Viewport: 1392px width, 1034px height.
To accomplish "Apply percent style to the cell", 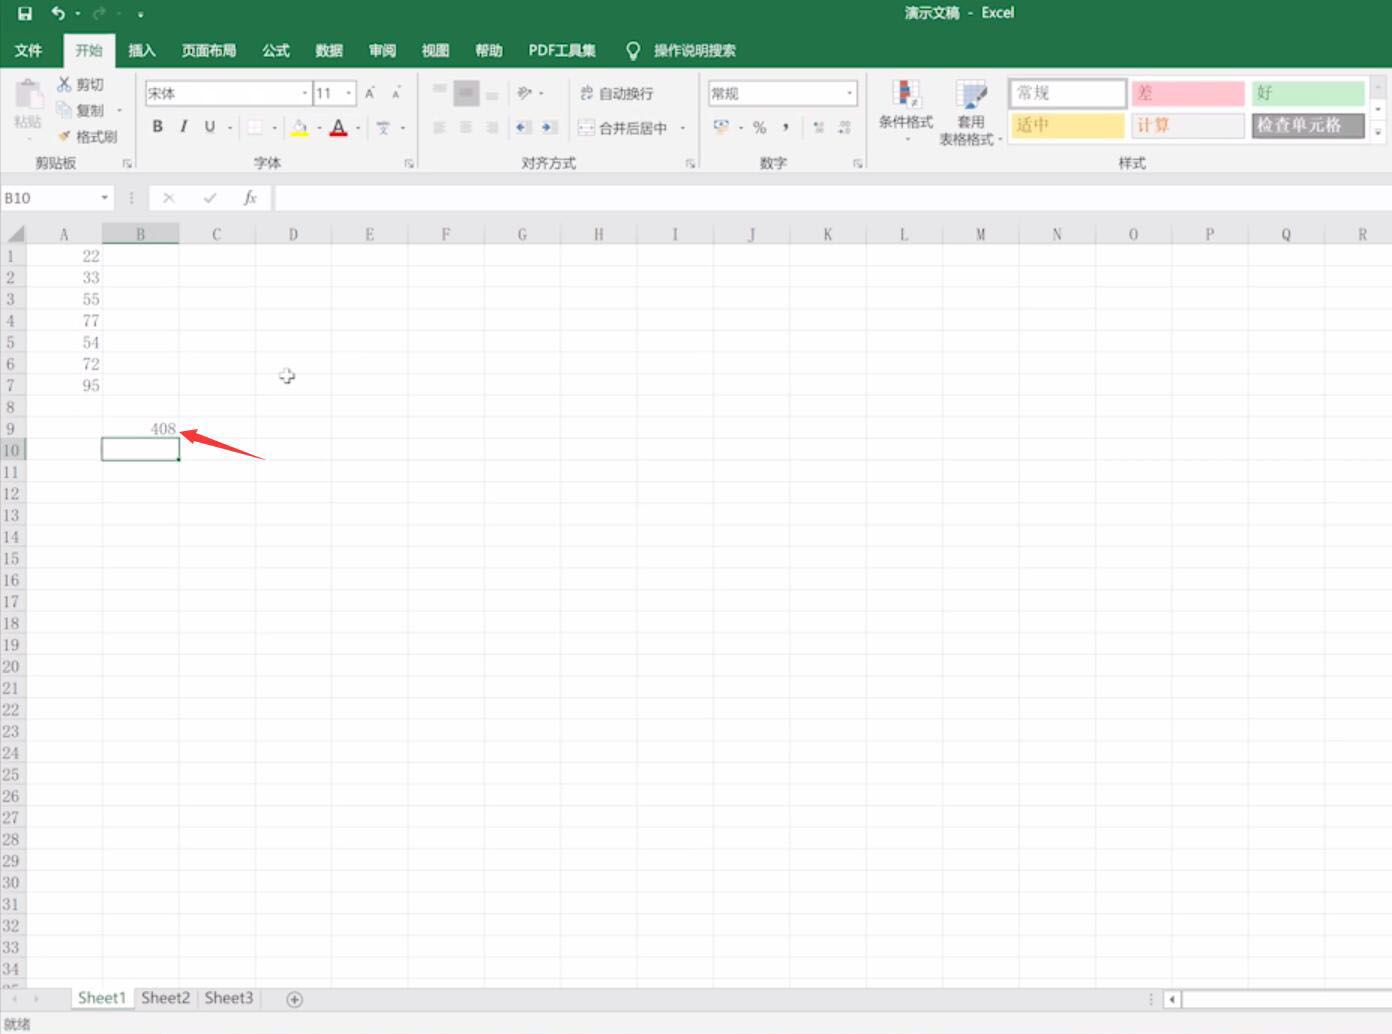I will click(x=759, y=127).
